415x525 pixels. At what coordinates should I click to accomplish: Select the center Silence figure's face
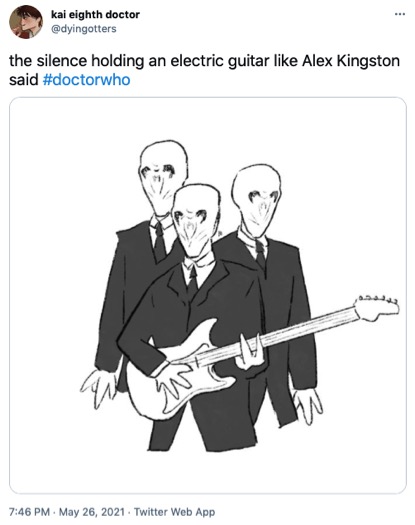(196, 228)
